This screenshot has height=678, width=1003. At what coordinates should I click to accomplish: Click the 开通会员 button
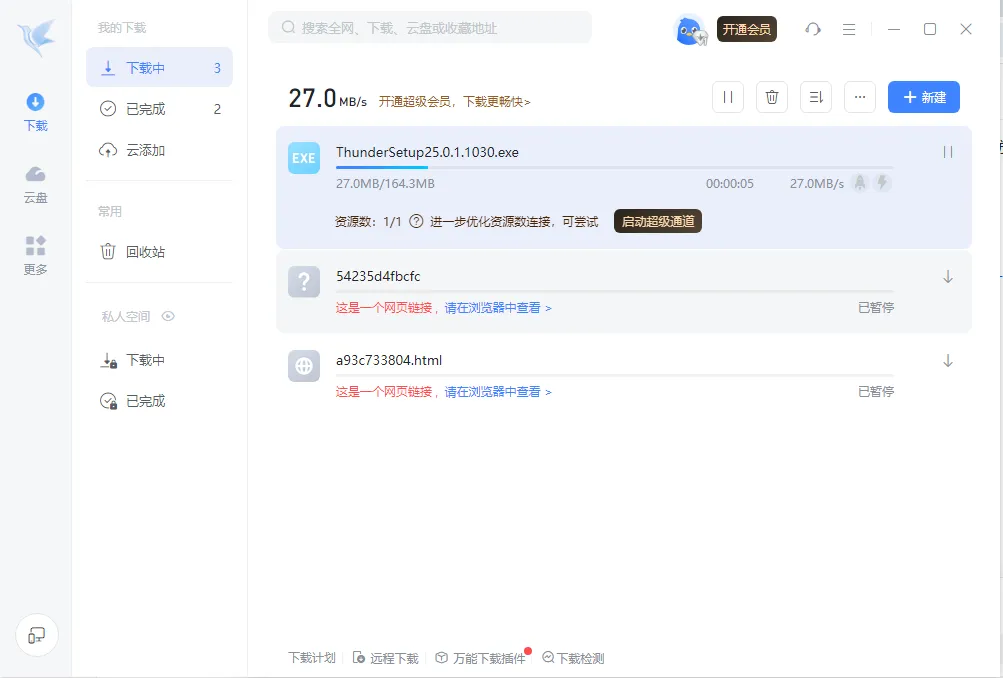(746, 29)
